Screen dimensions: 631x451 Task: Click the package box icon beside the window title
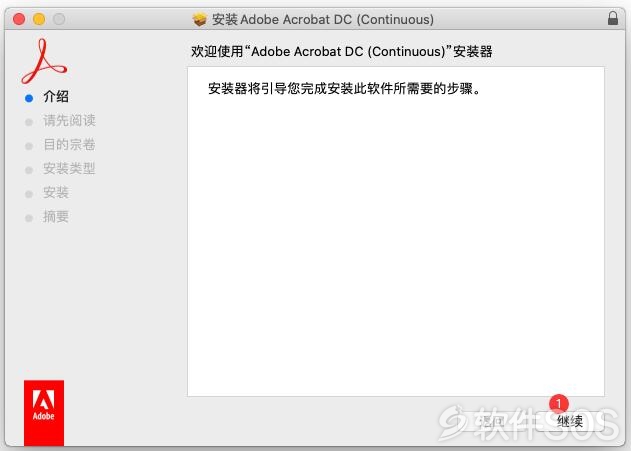tap(200, 19)
